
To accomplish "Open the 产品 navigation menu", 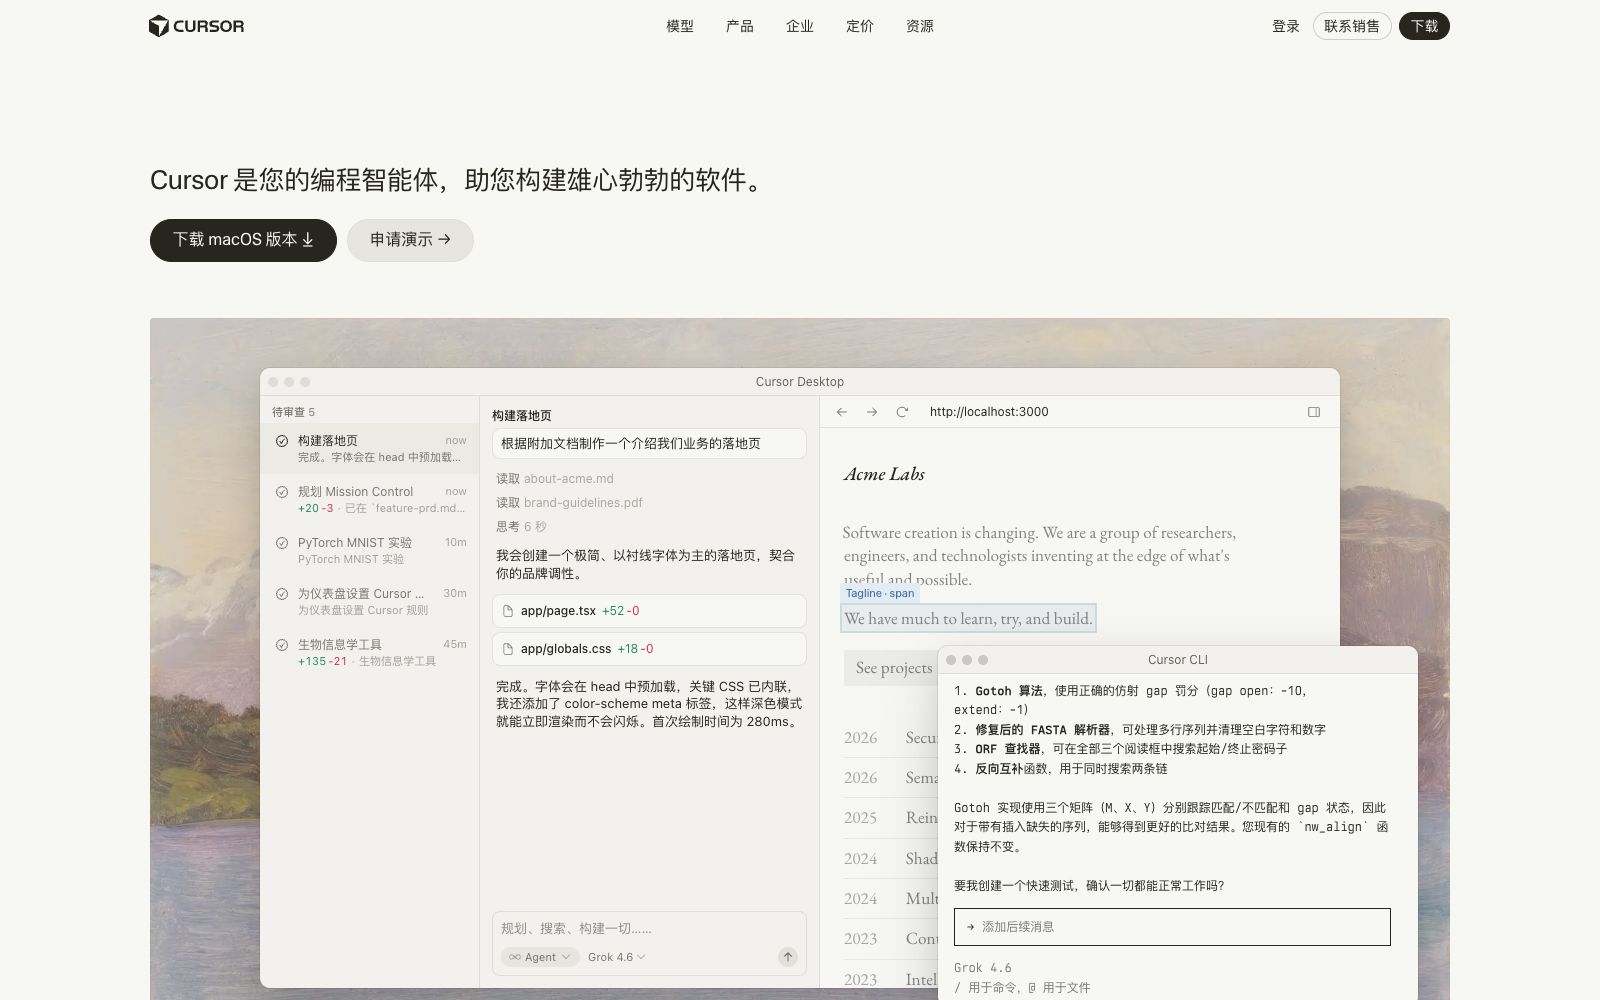I will point(740,26).
